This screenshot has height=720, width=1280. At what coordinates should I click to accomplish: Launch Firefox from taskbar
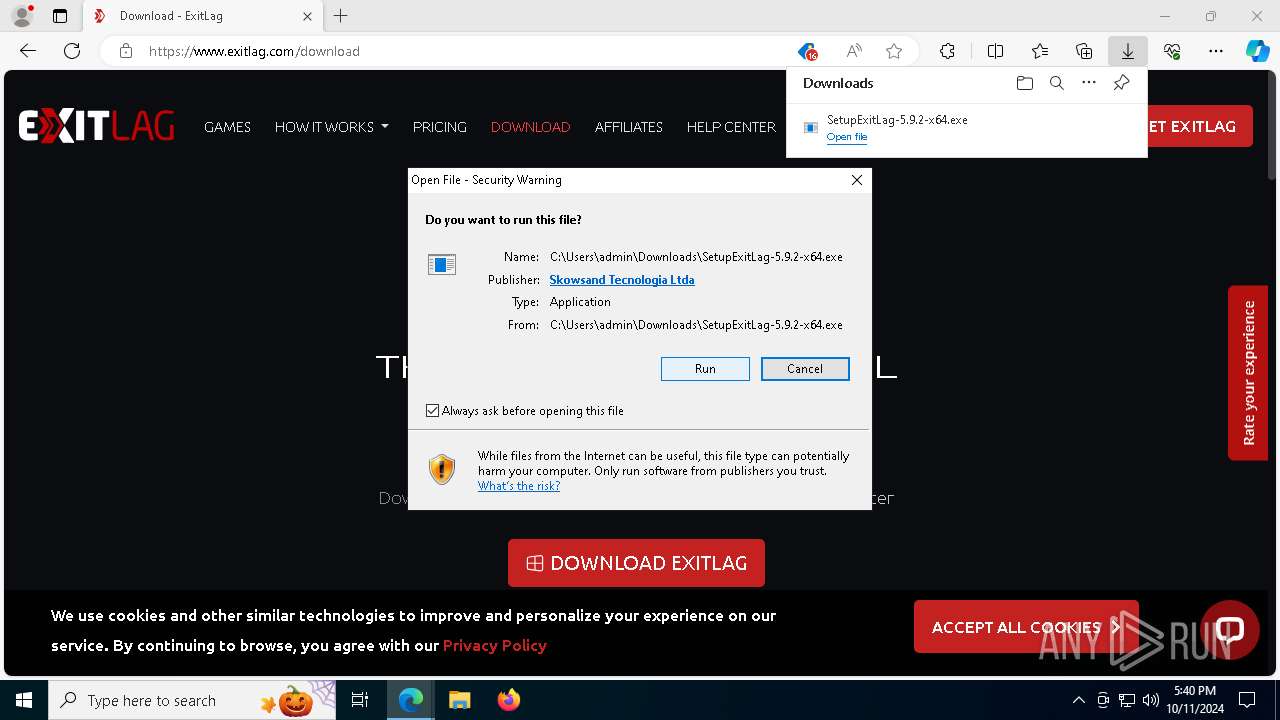coord(508,700)
